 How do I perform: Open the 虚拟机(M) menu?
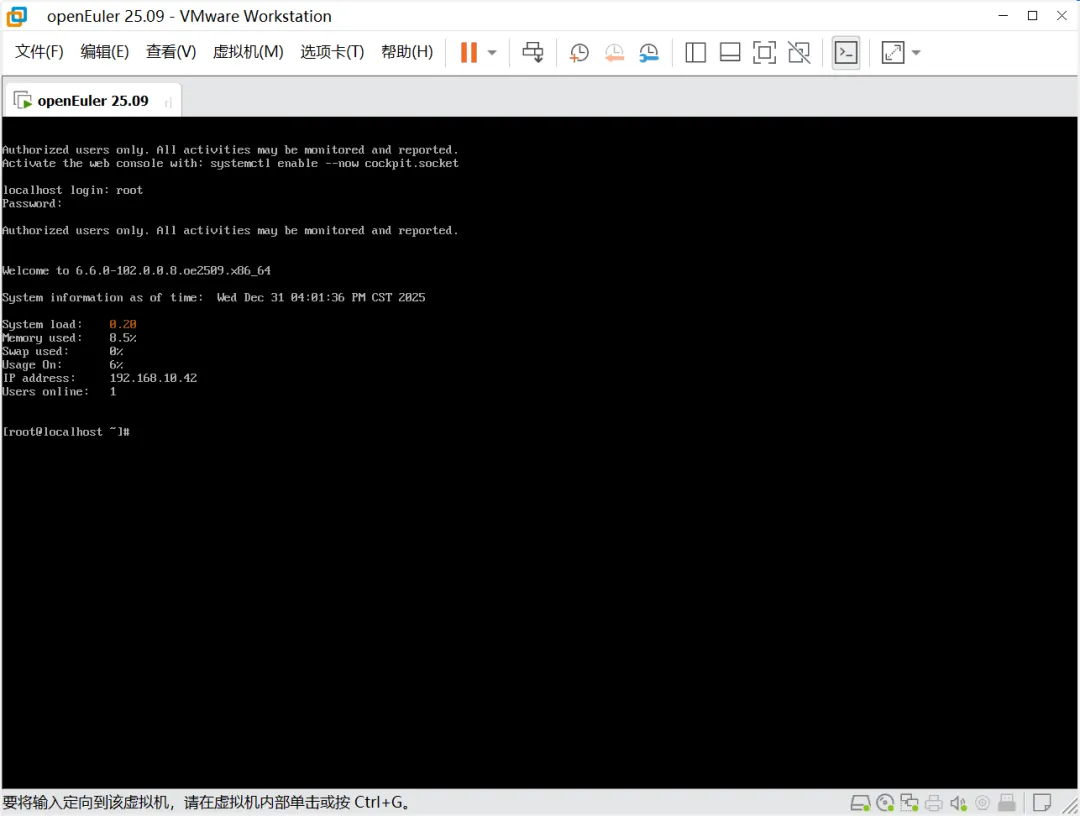tap(248, 52)
